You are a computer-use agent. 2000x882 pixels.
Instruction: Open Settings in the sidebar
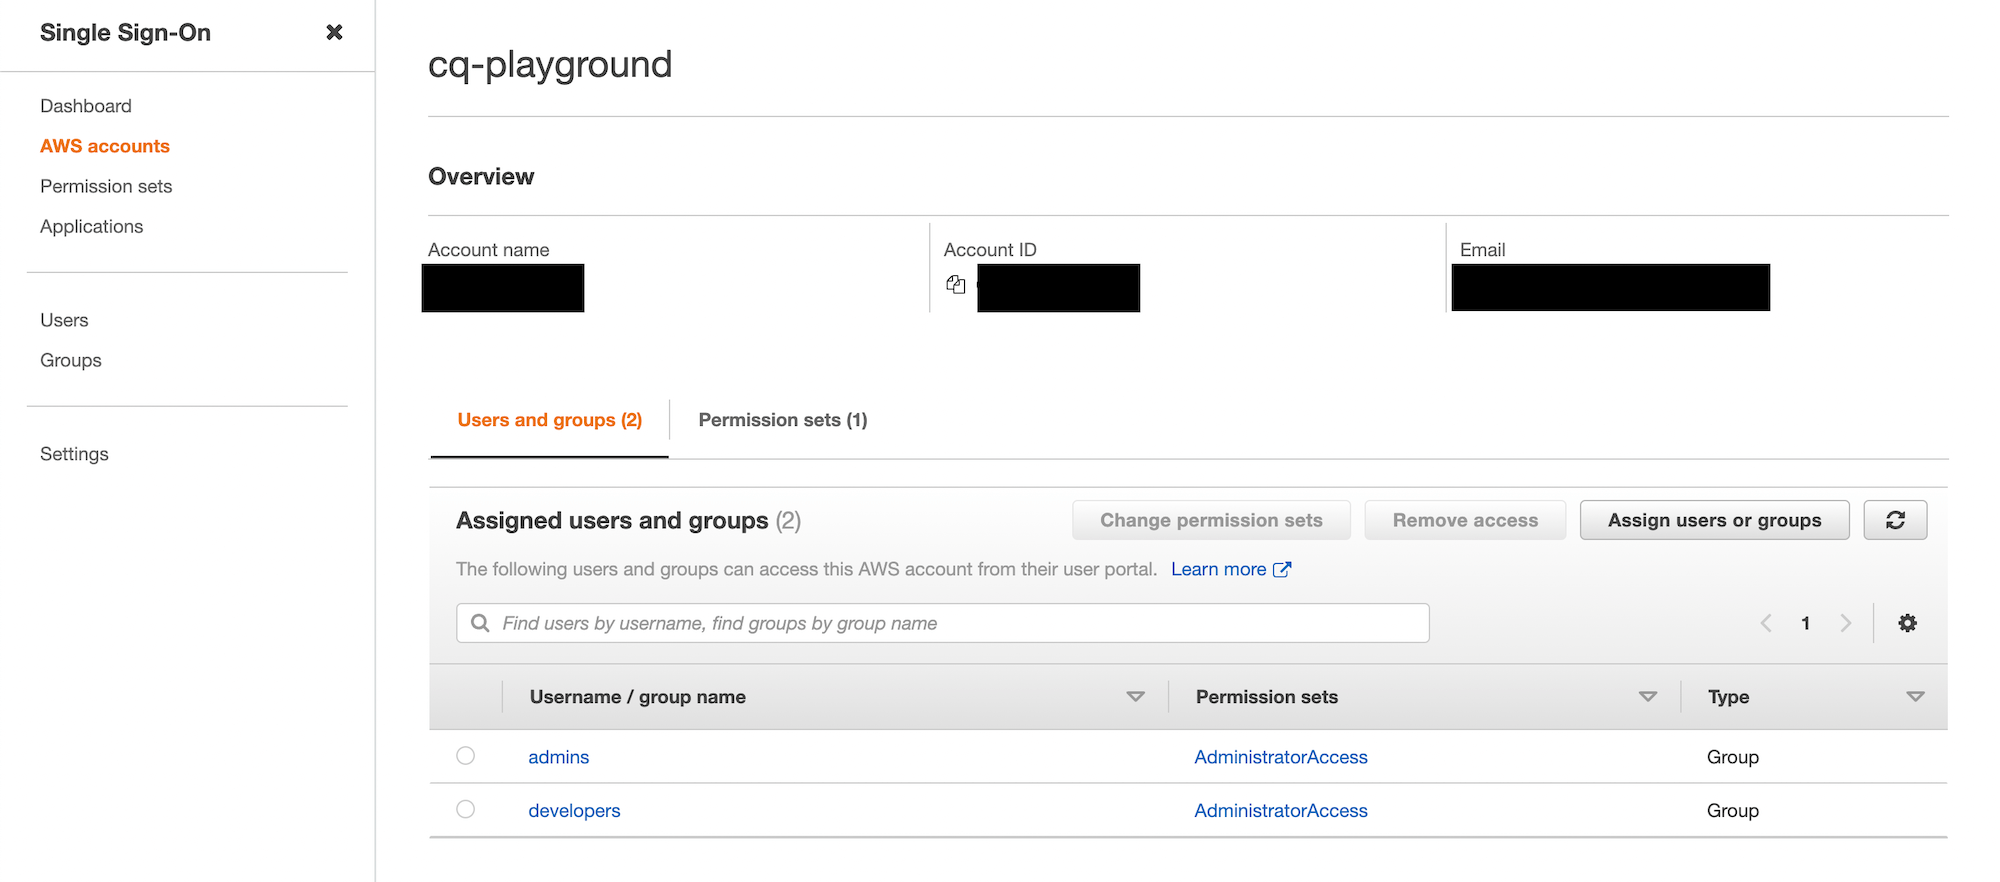click(74, 454)
